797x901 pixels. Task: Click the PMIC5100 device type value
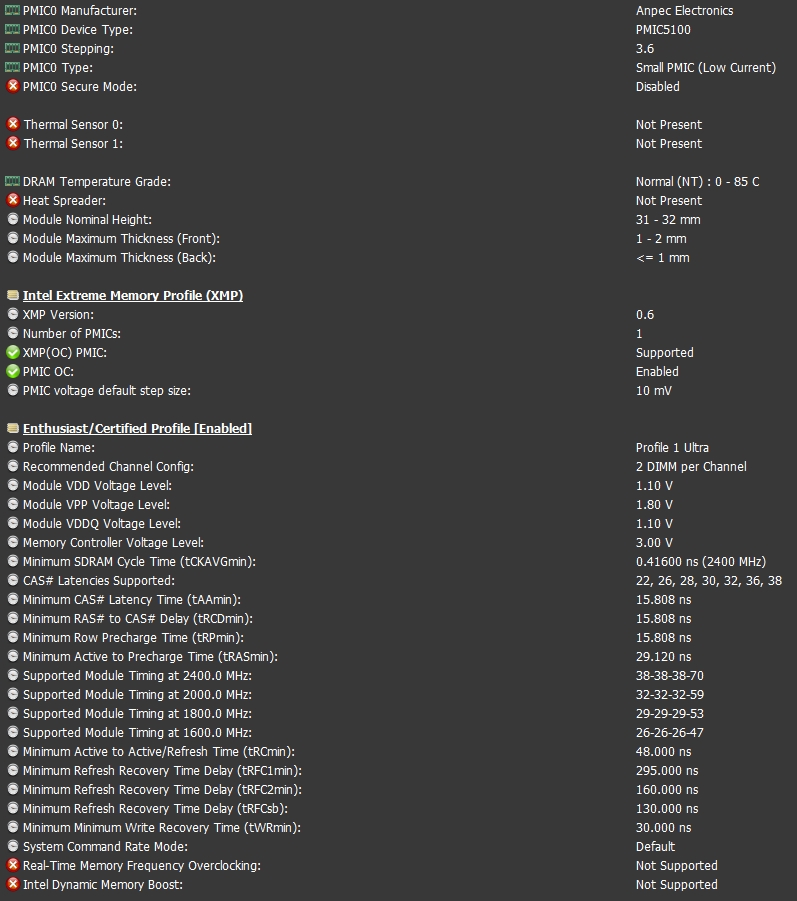pyautogui.click(x=663, y=29)
